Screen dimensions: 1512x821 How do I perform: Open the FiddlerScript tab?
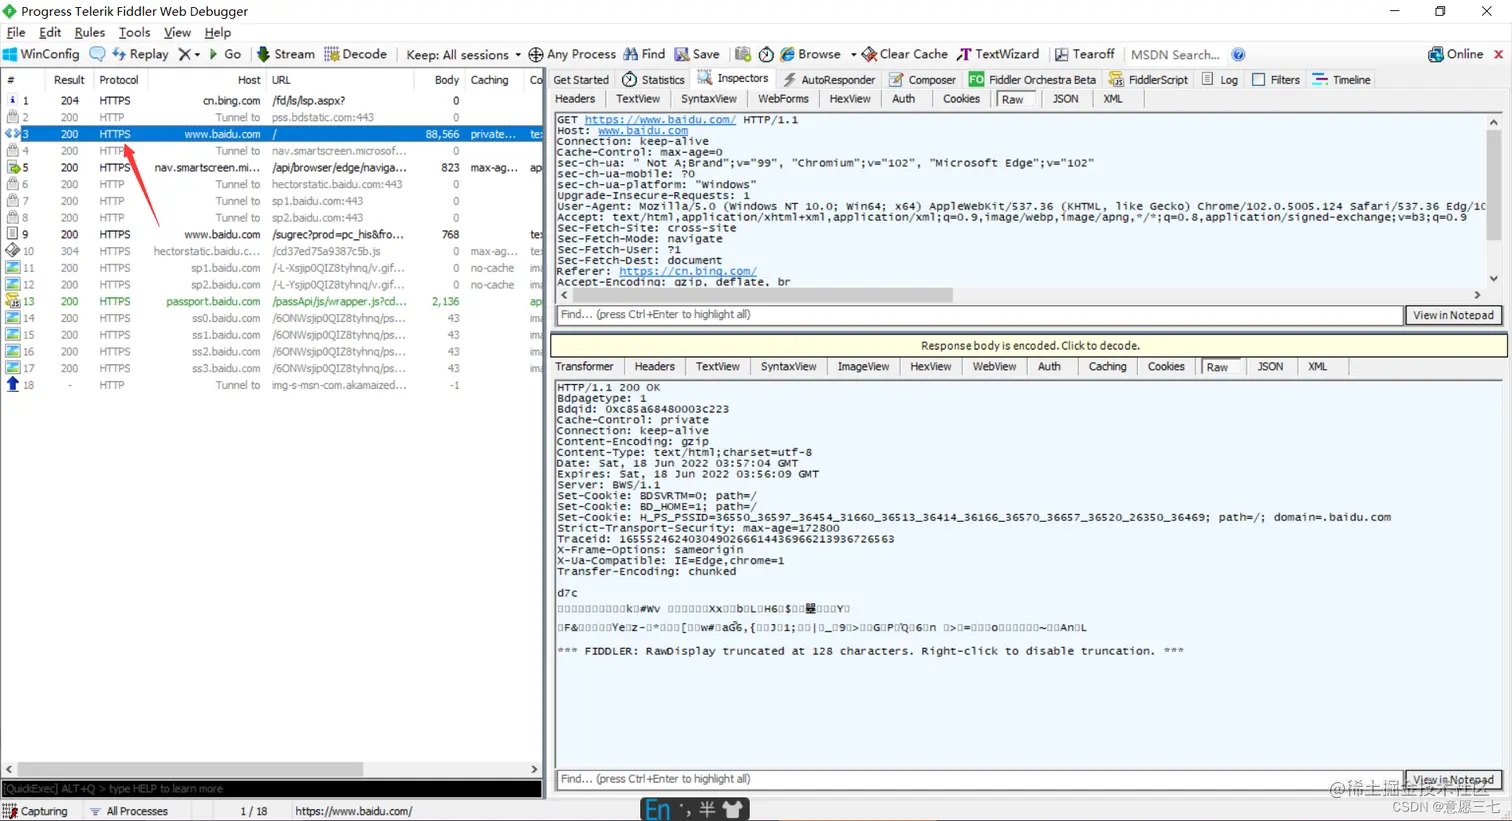tap(1148, 79)
